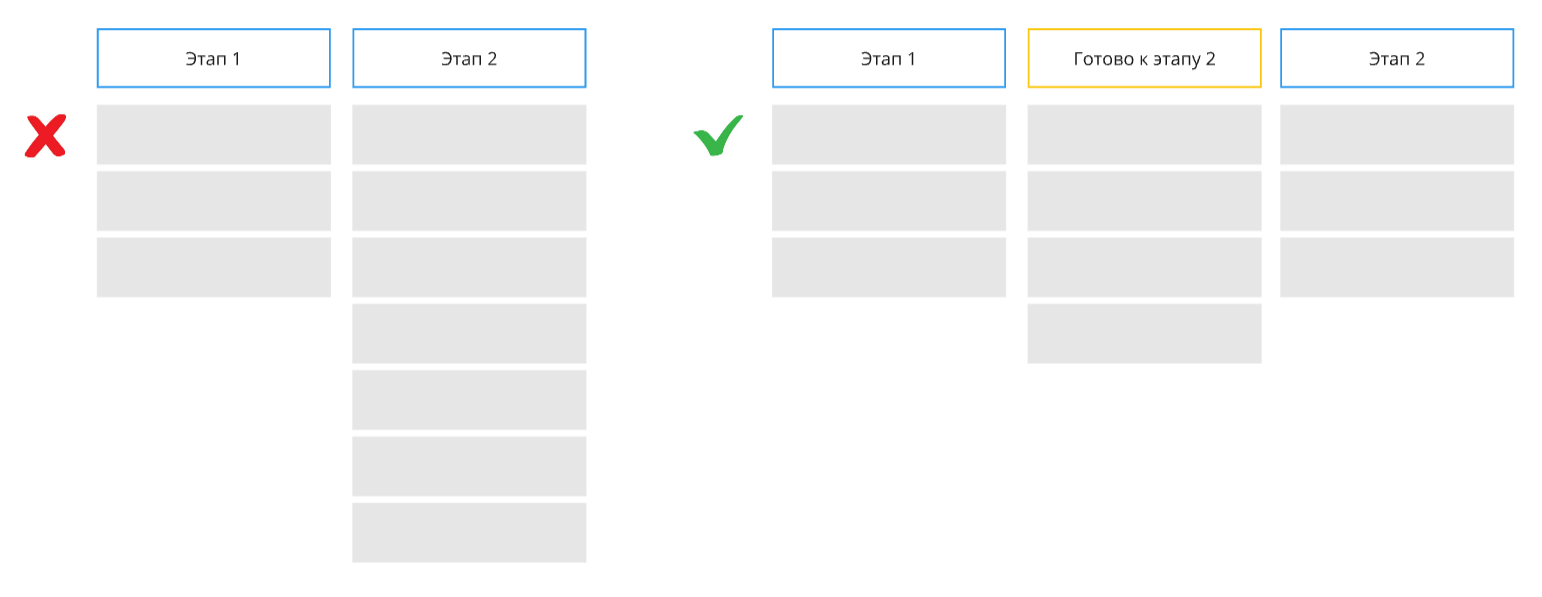Click "Этап 2" header in the left board
Viewport: 1542px width, 597px height.
[x=469, y=58]
